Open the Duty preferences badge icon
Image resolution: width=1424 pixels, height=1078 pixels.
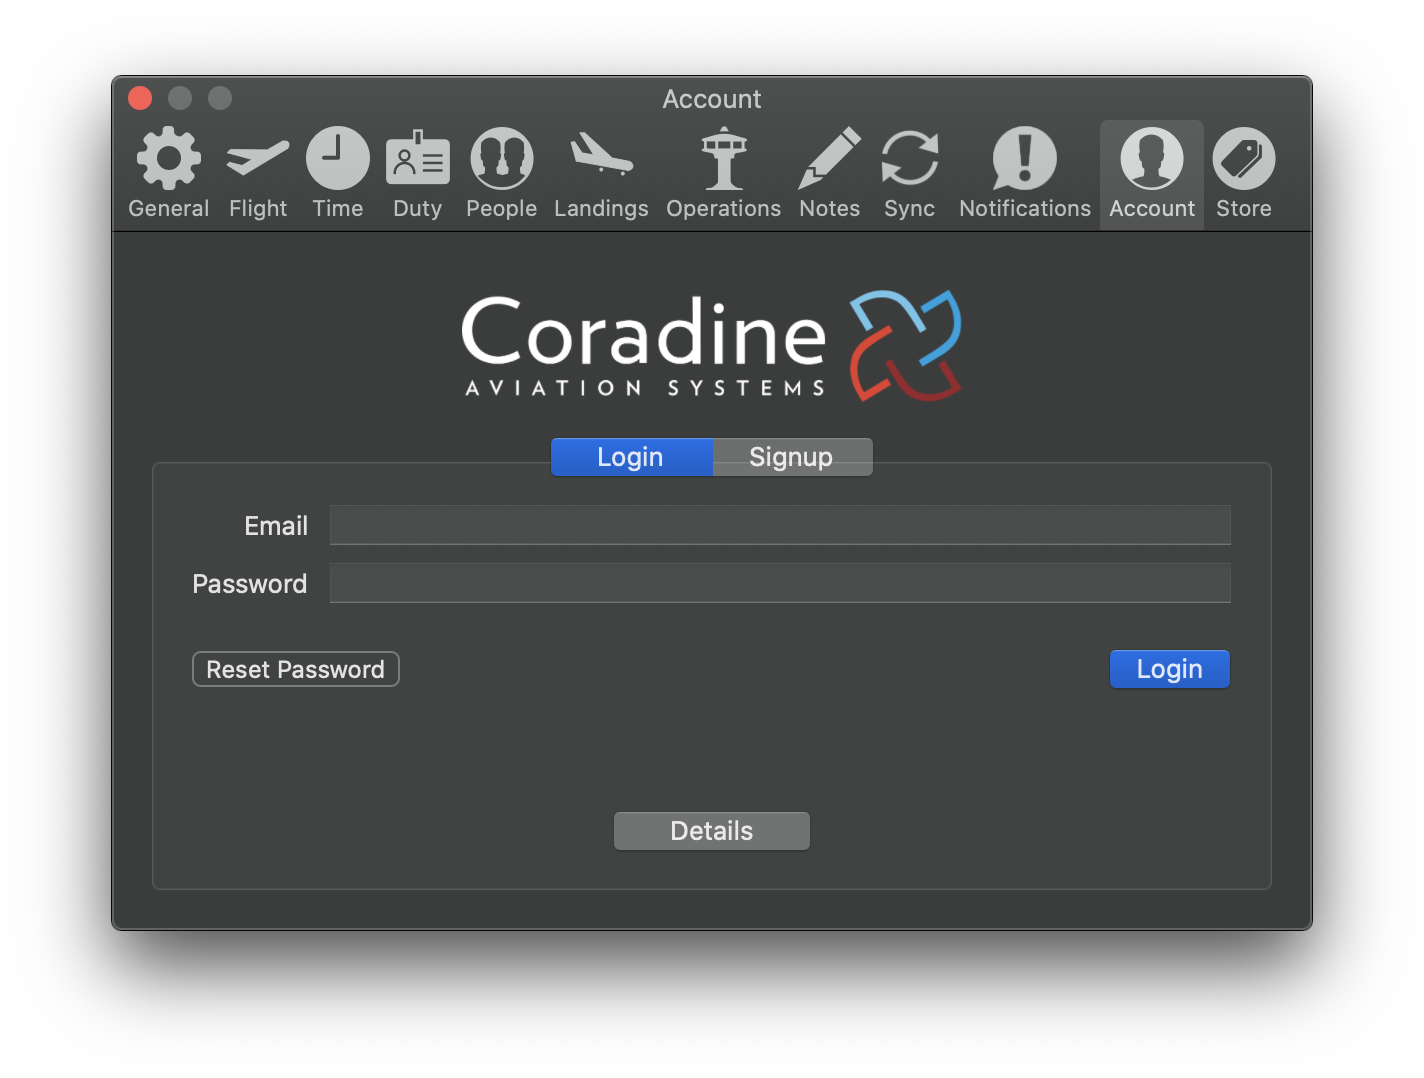(418, 158)
